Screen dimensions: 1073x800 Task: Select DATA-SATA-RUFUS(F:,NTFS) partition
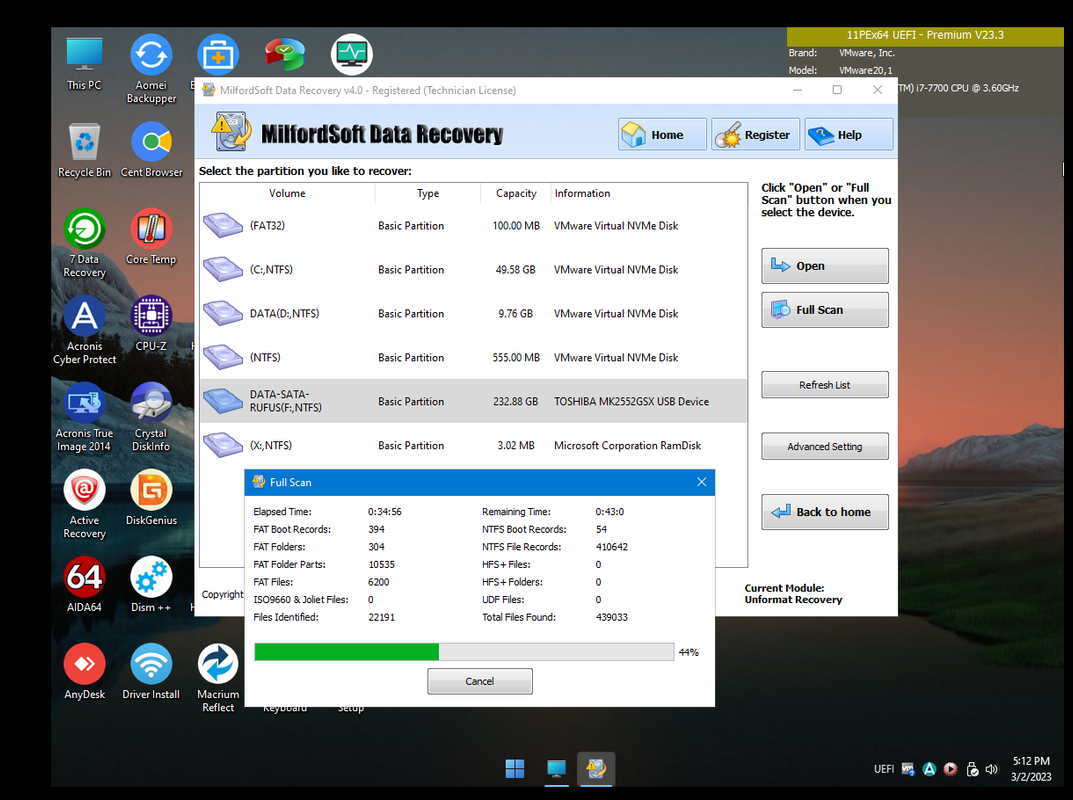pos(474,401)
